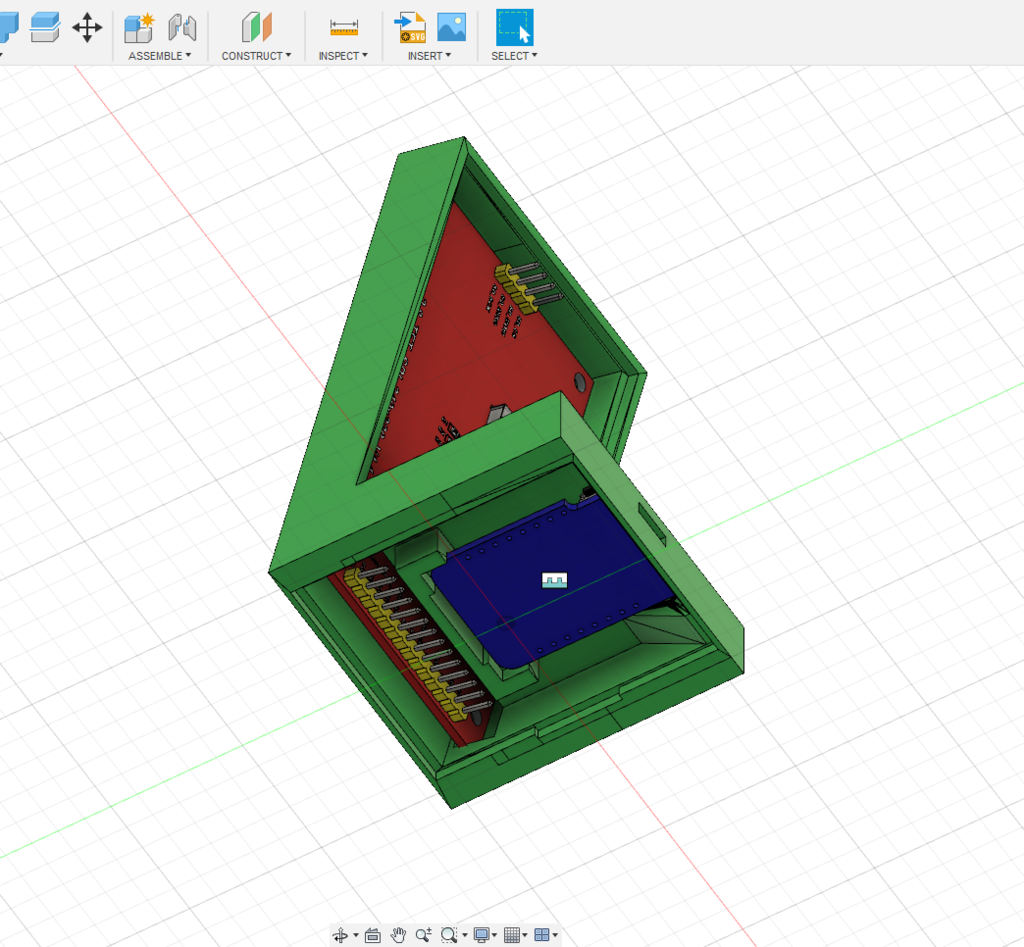Open Grid and Snaps settings
The width and height of the screenshot is (1024, 947).
click(x=513, y=935)
